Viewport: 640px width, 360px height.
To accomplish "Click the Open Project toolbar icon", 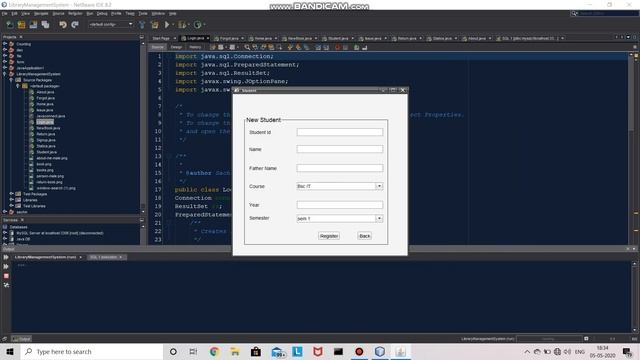I will [x=33, y=24].
